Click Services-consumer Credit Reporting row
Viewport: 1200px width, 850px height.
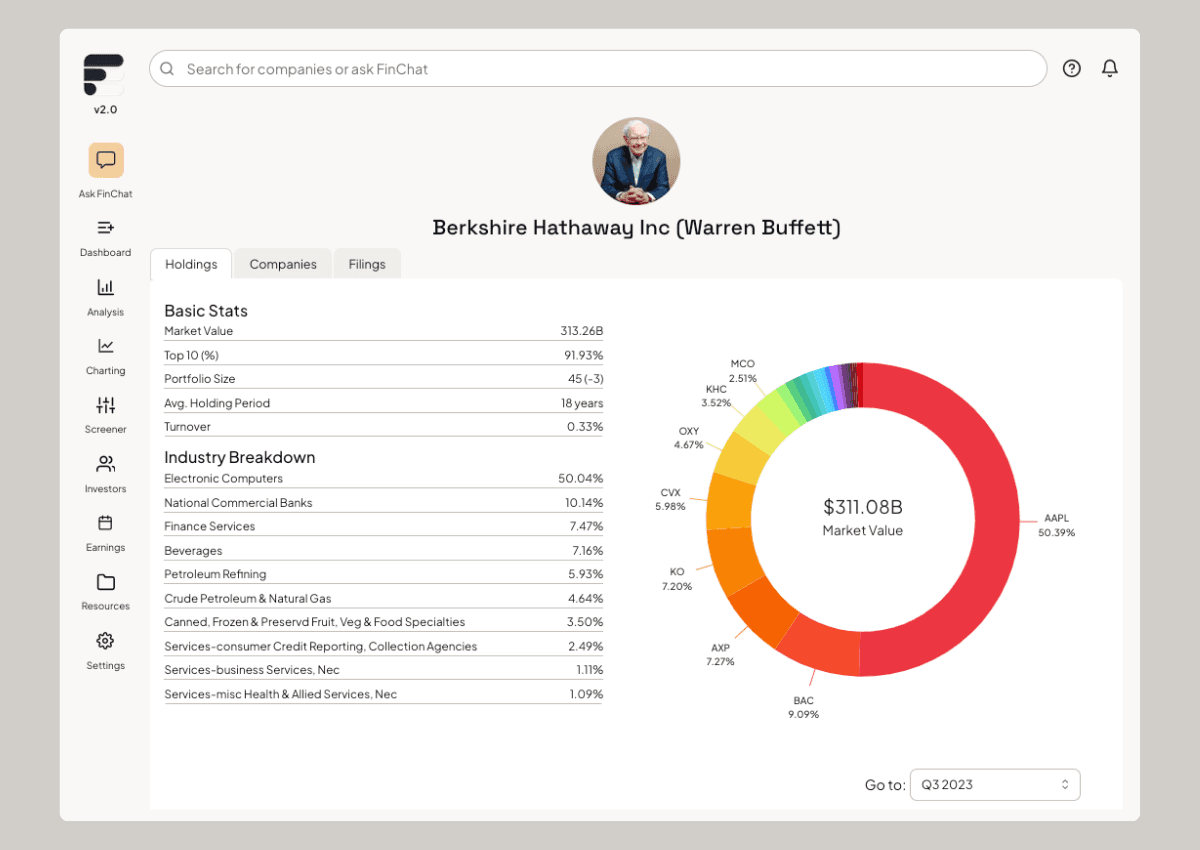pos(383,646)
